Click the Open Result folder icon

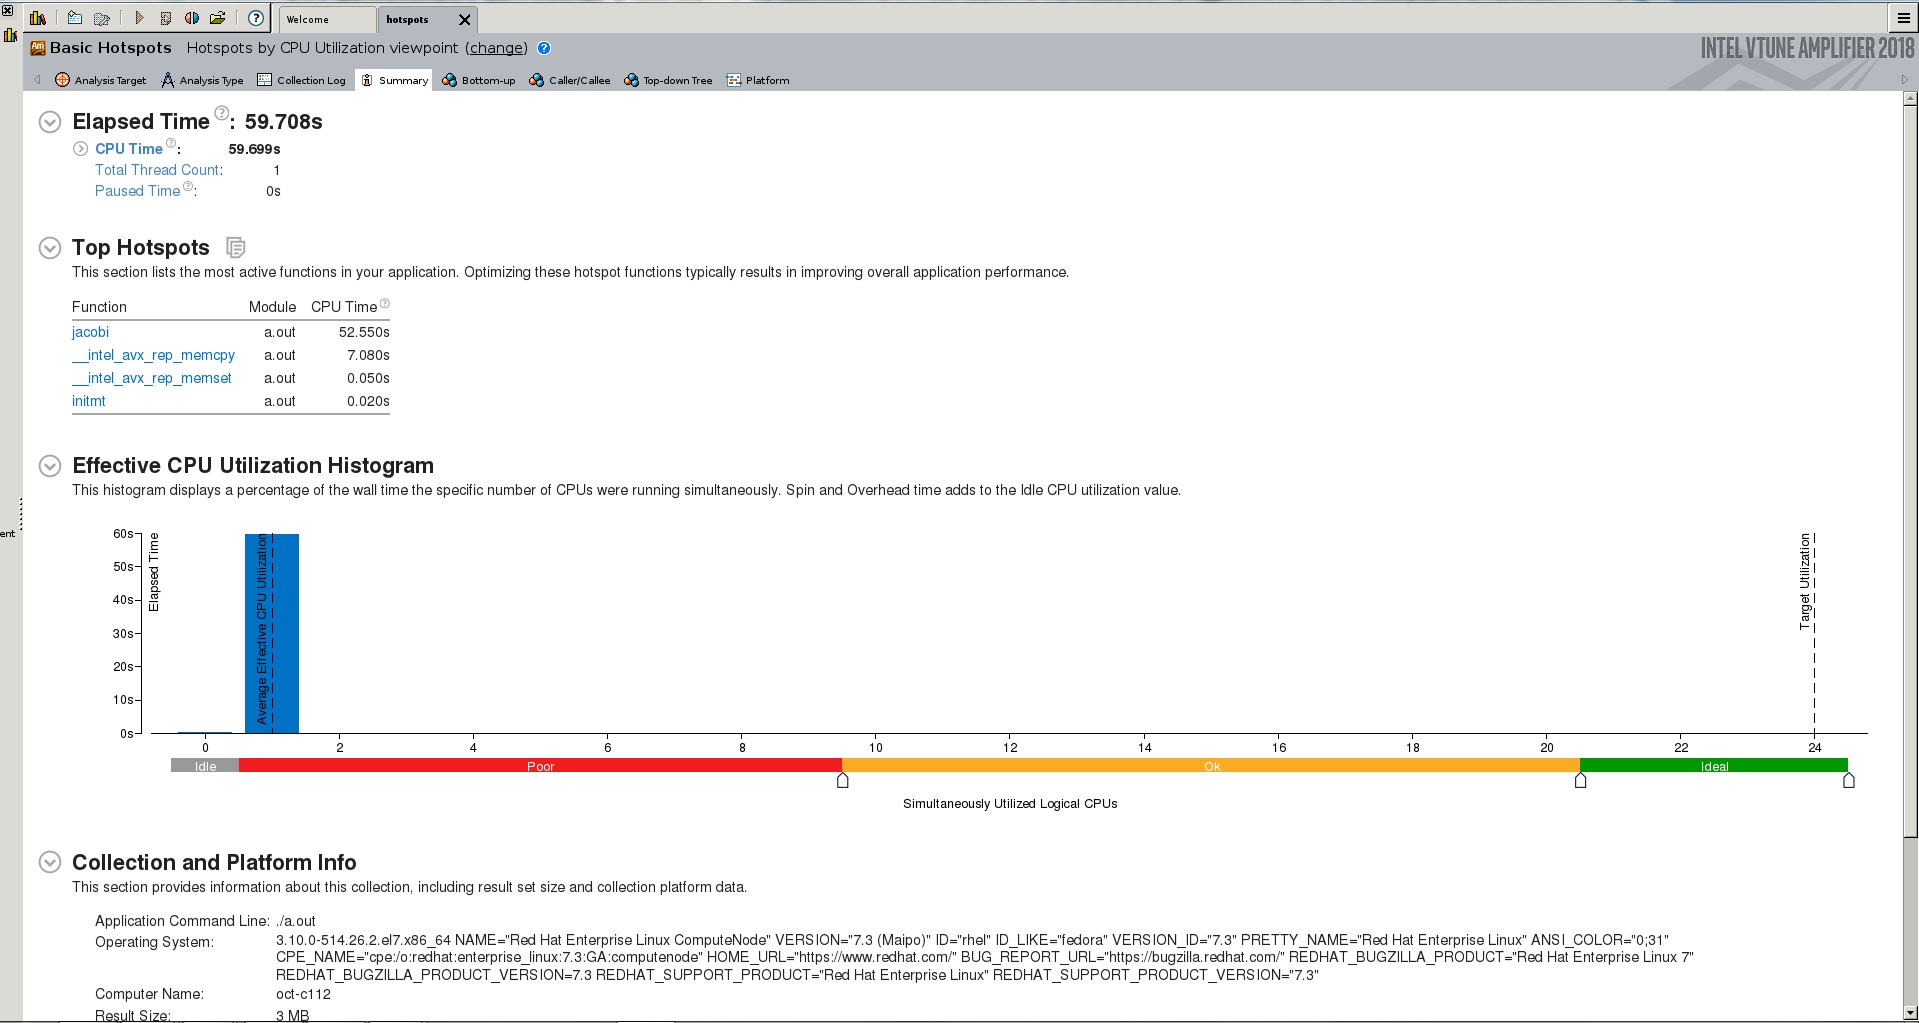(x=217, y=18)
